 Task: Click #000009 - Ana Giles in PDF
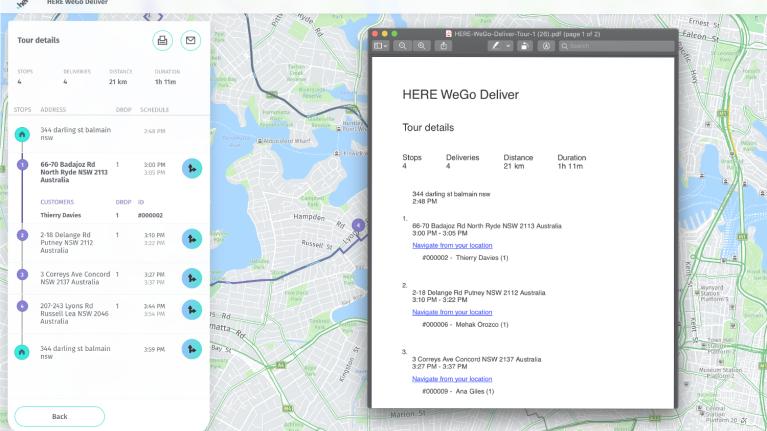[x=458, y=391]
